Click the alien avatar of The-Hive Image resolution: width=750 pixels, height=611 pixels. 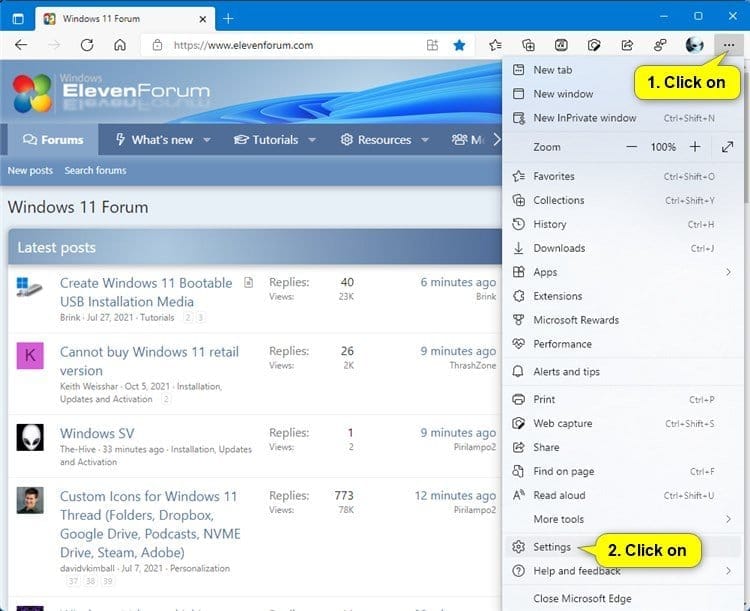coord(30,437)
